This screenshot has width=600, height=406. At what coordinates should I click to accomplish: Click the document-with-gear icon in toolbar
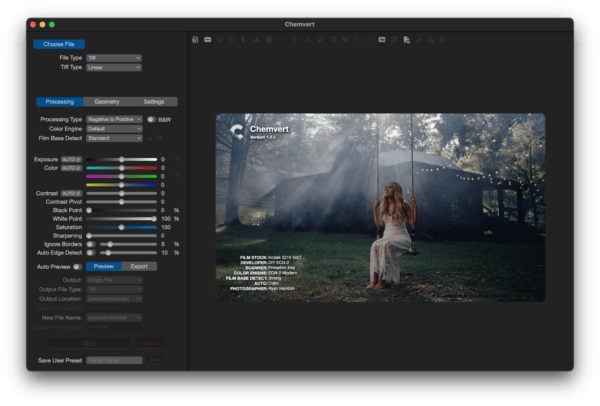(406, 40)
